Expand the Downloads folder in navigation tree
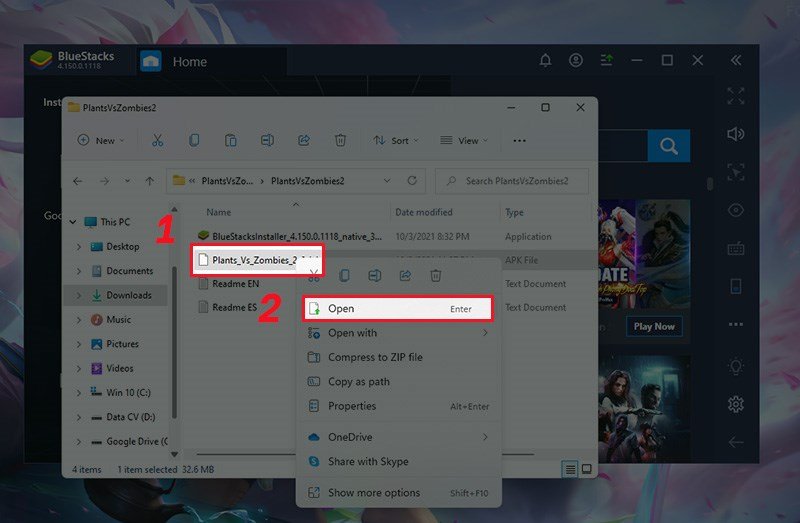 pyautogui.click(x=79, y=295)
